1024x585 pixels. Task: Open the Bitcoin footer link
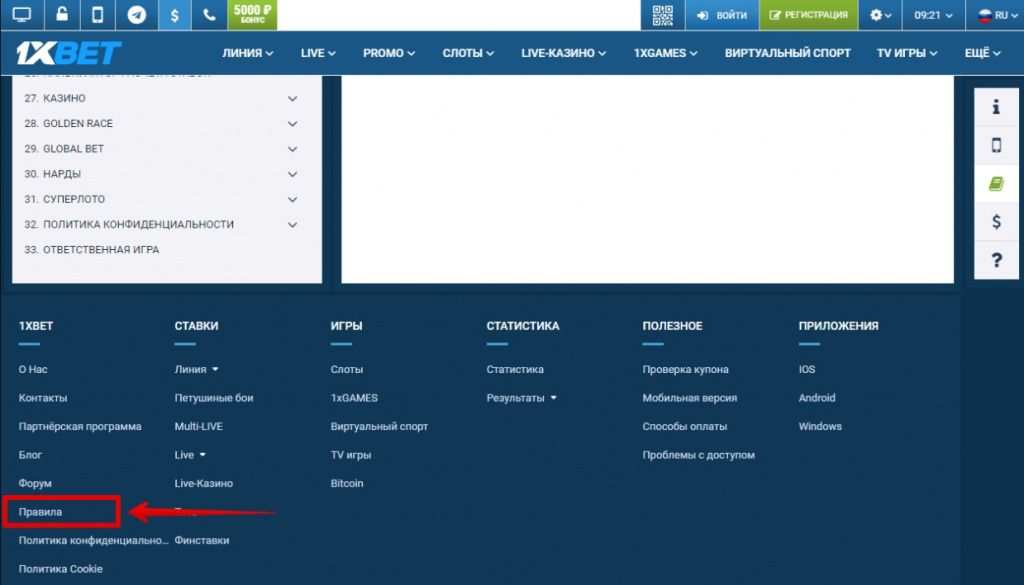pyautogui.click(x=346, y=483)
